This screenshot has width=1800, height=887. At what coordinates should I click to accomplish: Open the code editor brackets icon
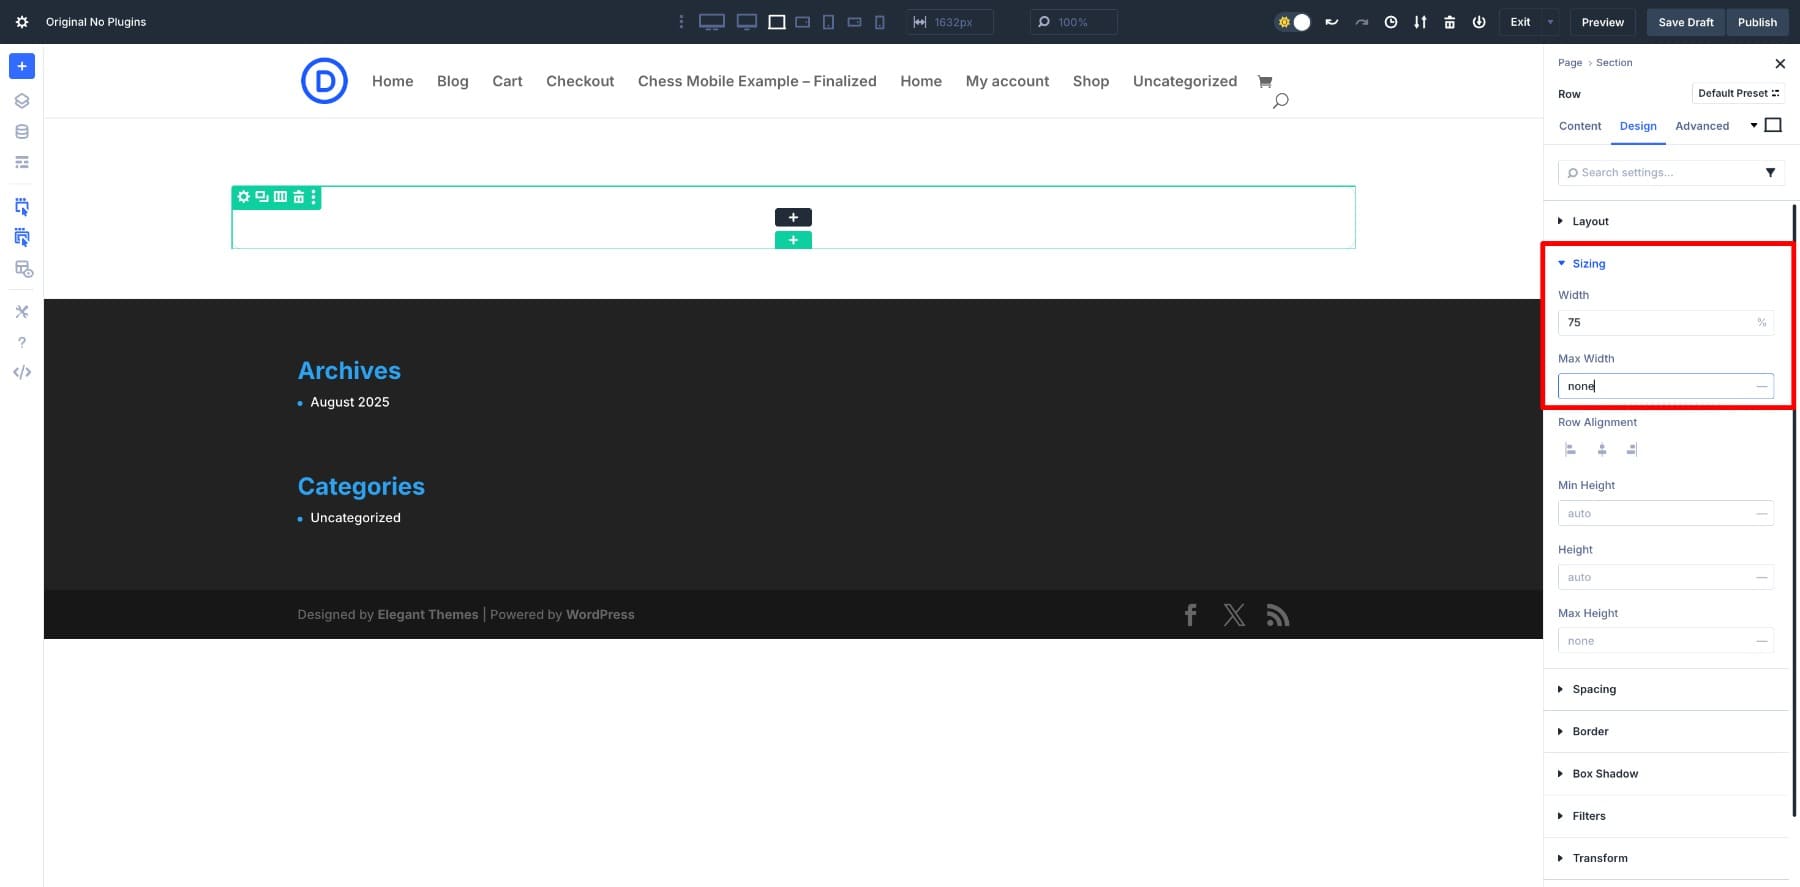(22, 372)
